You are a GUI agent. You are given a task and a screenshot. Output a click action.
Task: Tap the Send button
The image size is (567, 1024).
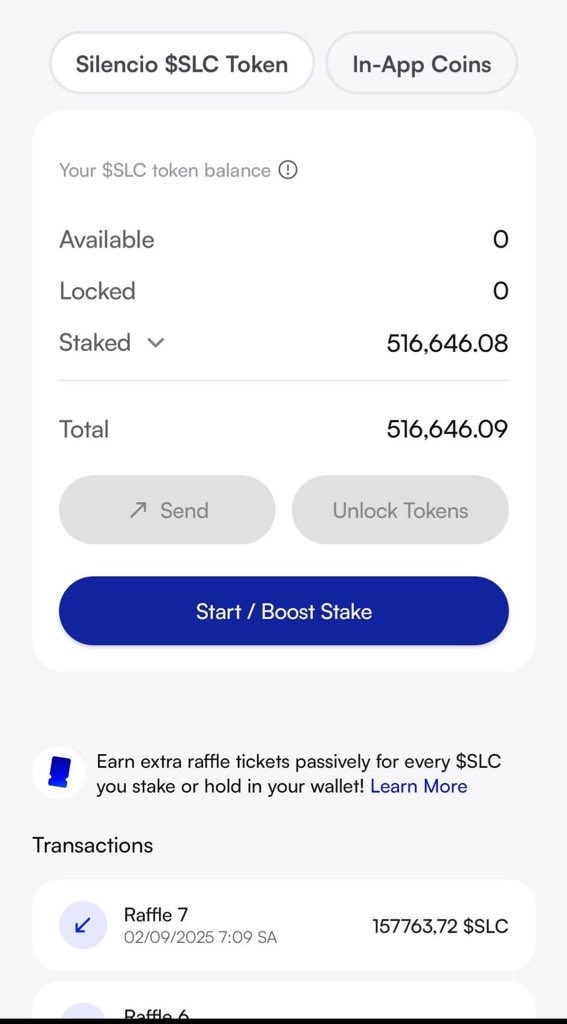[167, 510]
